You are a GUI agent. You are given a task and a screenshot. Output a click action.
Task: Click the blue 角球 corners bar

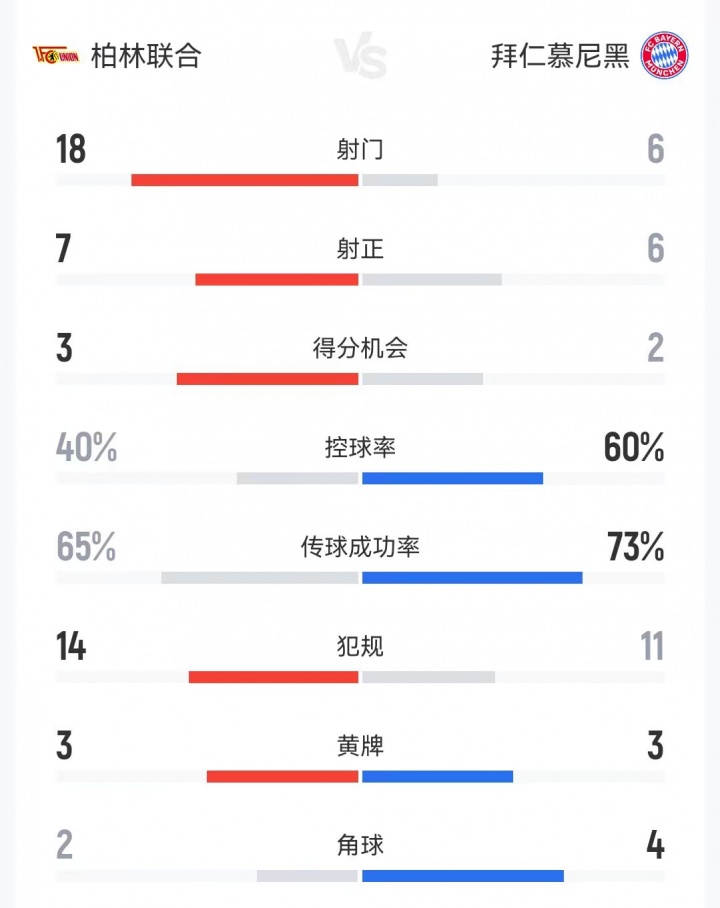tap(462, 876)
